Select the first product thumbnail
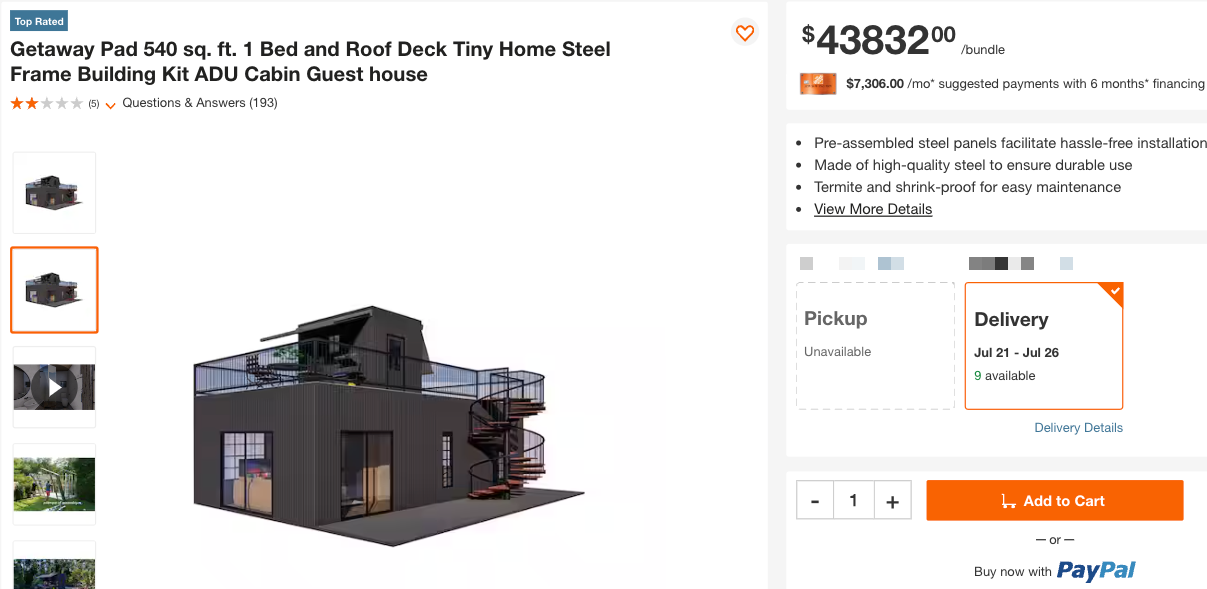Image resolution: width=1207 pixels, height=589 pixels. 54,193
